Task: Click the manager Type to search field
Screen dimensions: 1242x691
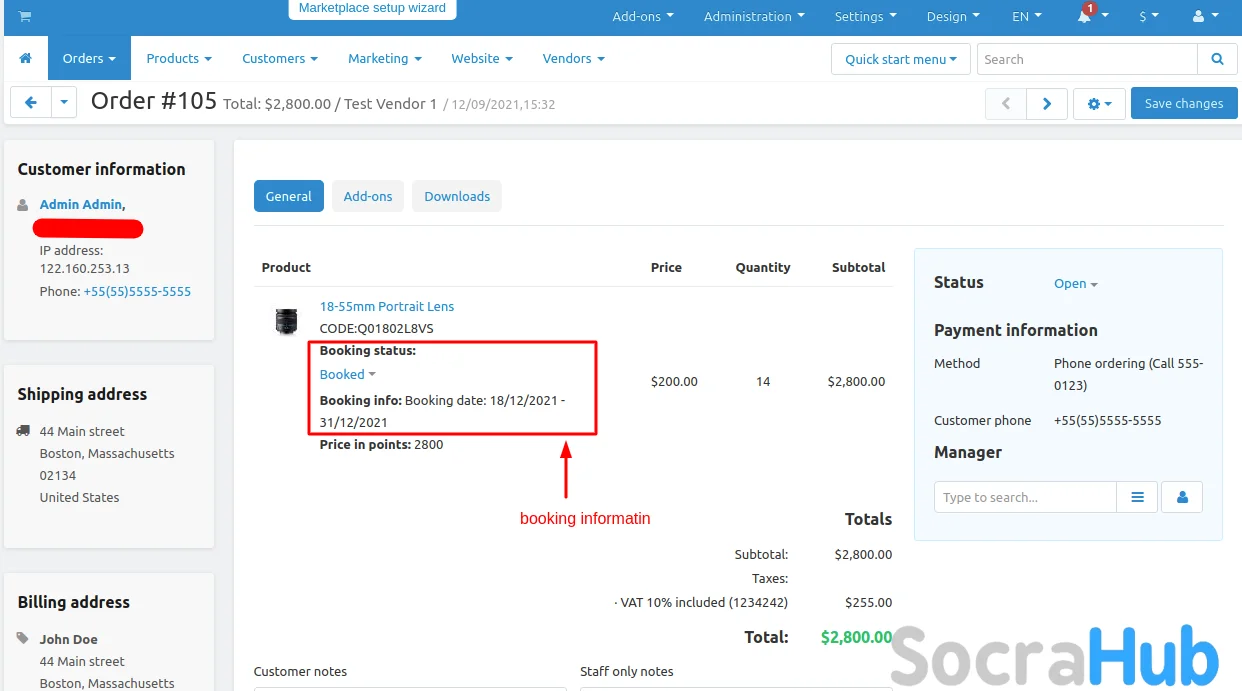Action: tap(1025, 497)
